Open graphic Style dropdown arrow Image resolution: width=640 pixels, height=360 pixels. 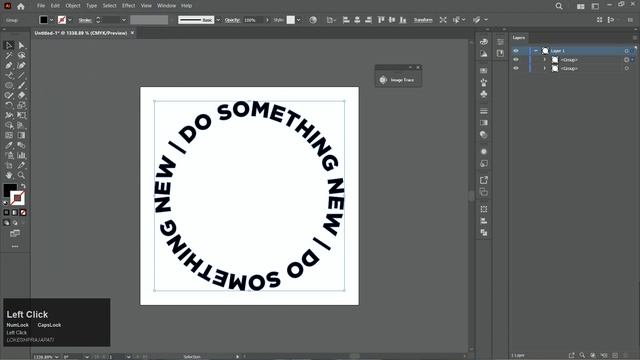[298, 20]
